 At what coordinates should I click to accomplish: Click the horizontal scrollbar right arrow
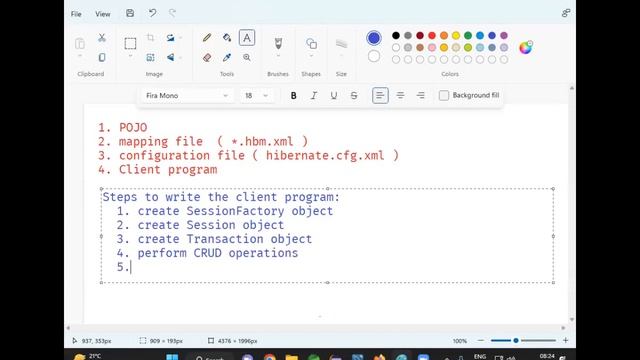pos(563,328)
